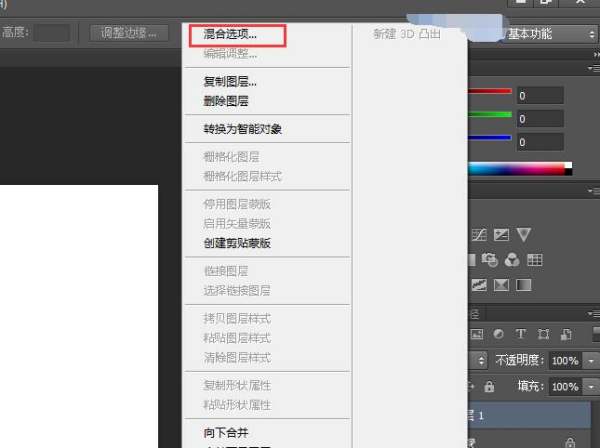This screenshot has width=600, height=448.
Task: Add an Exposure adjustment layer
Action: [501, 235]
